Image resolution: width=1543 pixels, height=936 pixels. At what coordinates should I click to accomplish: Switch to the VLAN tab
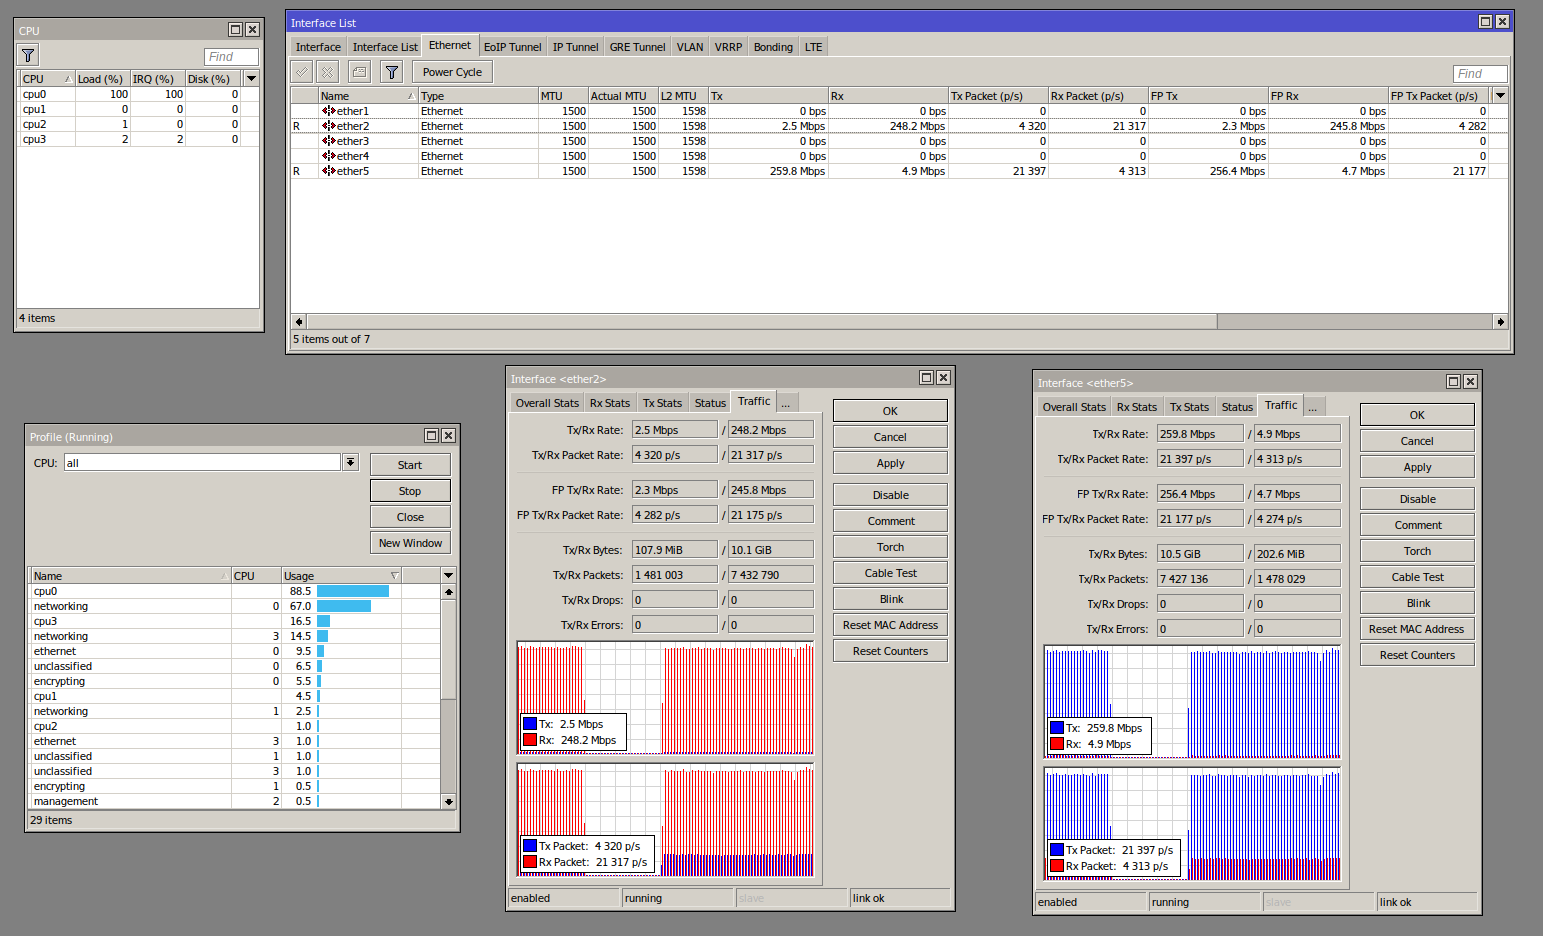pos(689,47)
